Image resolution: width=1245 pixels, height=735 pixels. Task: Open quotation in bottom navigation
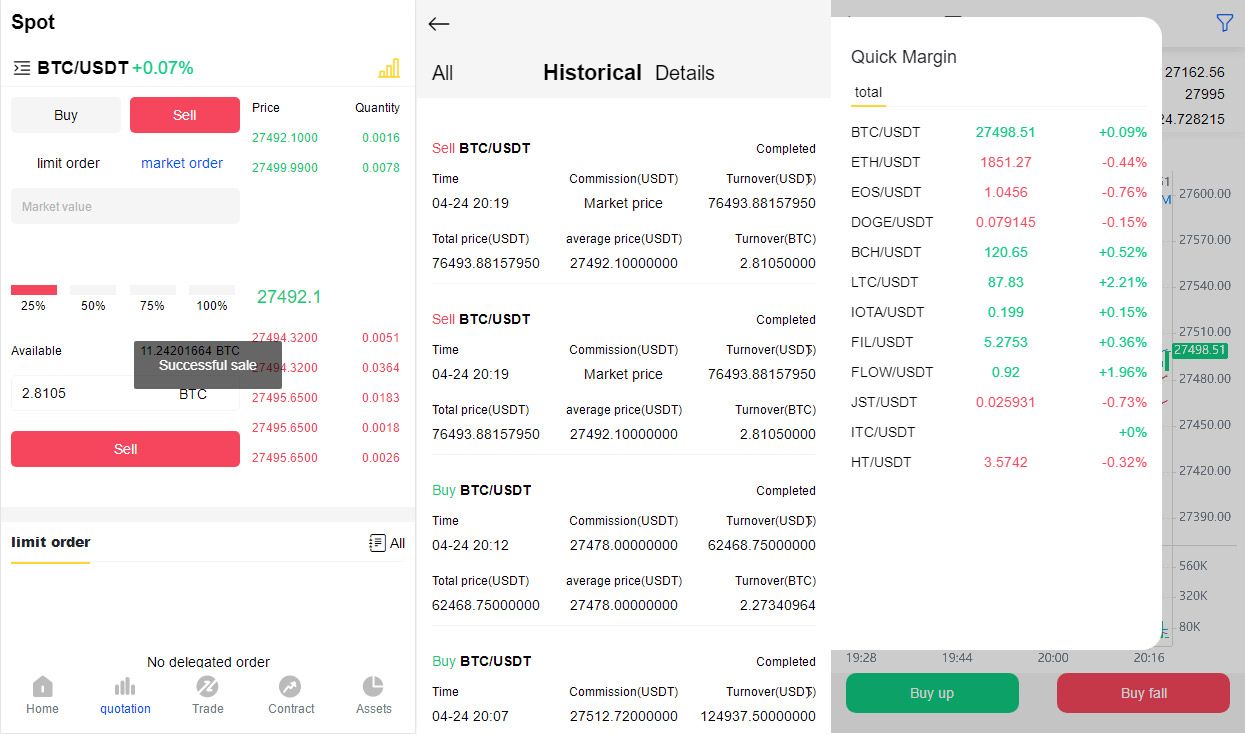tap(125, 695)
